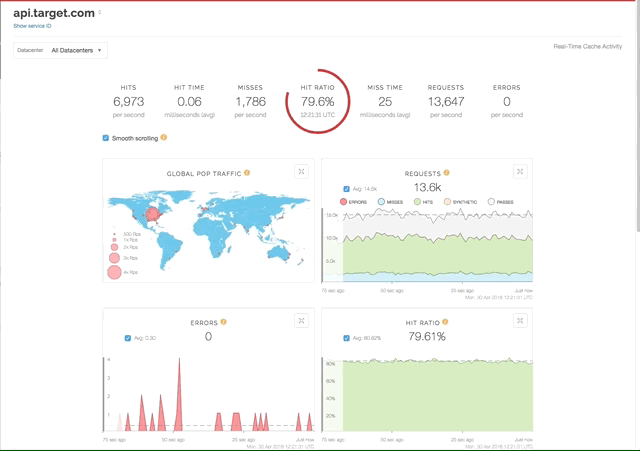Open info icon beside Global POP Traffic
Viewport: 640px width, 451px height.
pos(247,173)
